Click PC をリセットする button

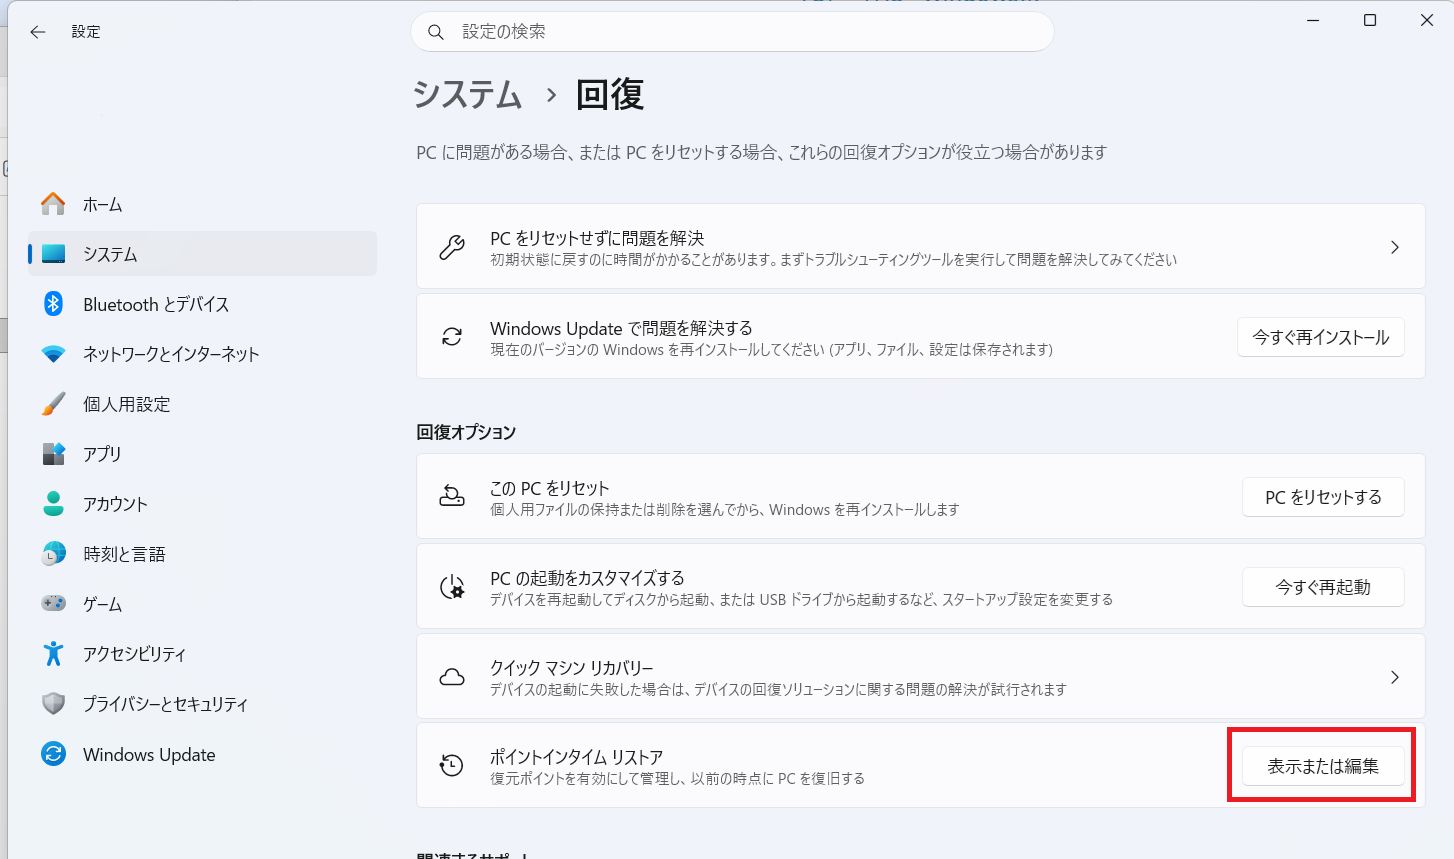[1323, 497]
